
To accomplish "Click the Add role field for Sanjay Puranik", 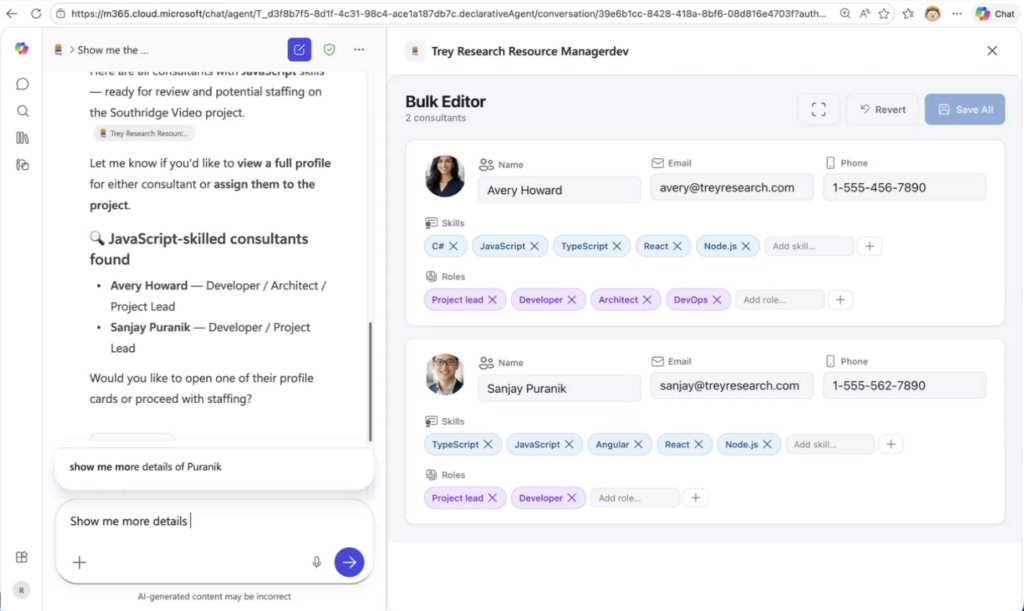I will (635, 498).
